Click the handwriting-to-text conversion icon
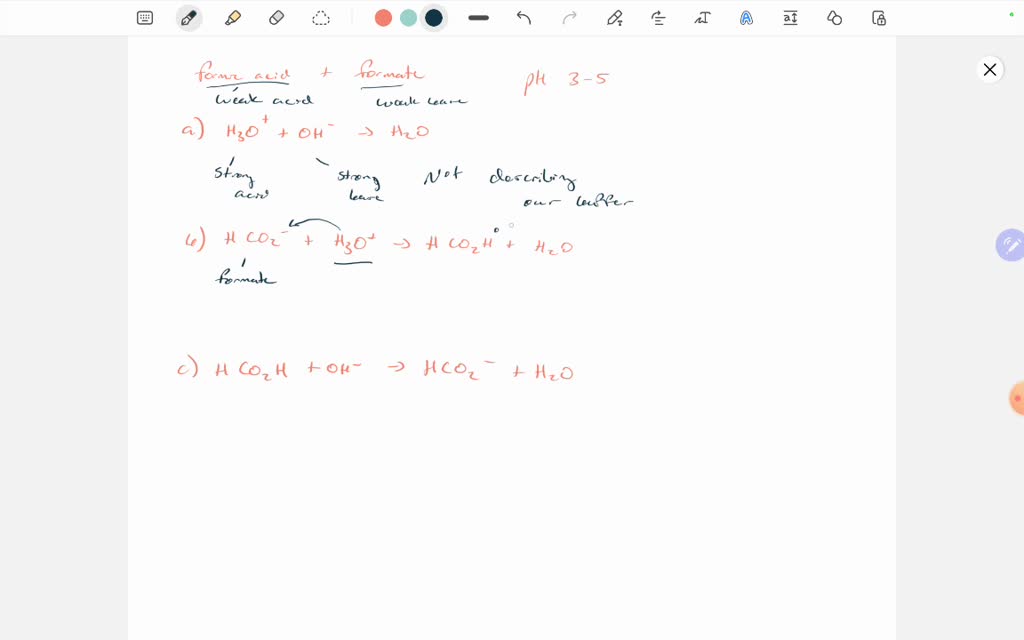The width and height of the screenshot is (1024, 640). click(702, 17)
